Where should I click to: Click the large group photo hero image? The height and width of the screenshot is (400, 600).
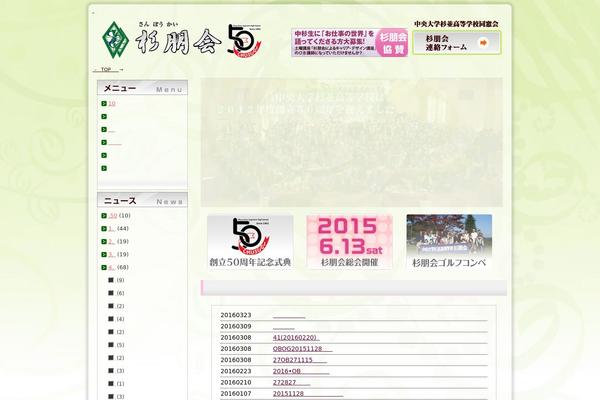click(x=352, y=142)
